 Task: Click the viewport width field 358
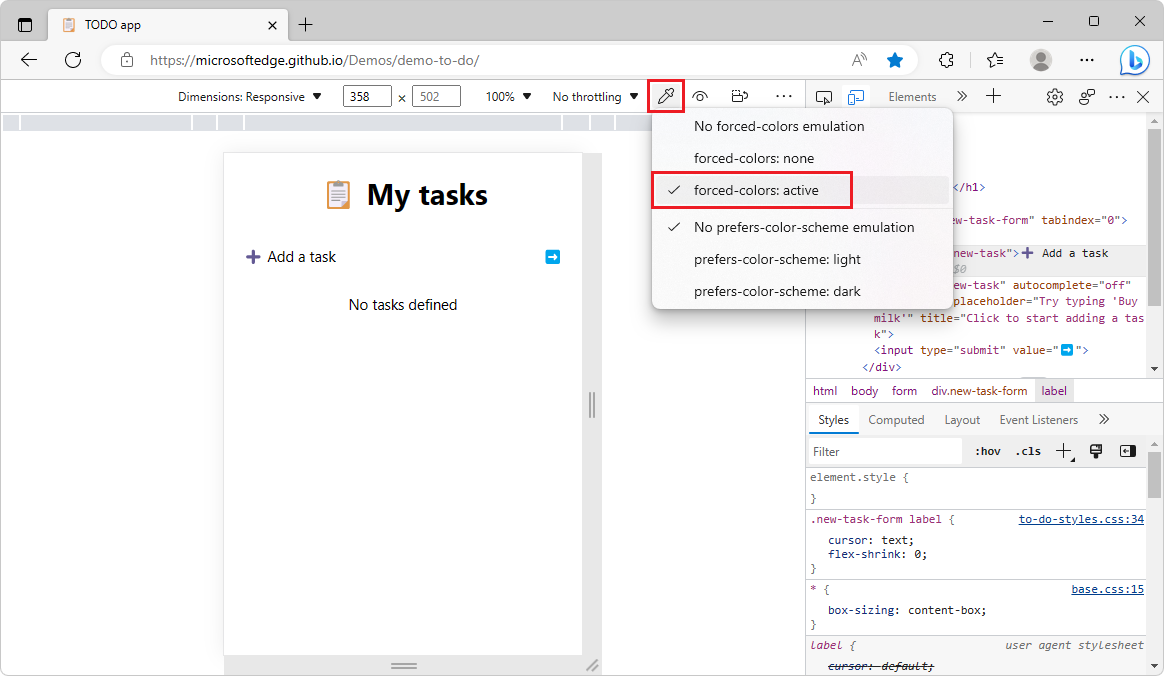coord(367,96)
